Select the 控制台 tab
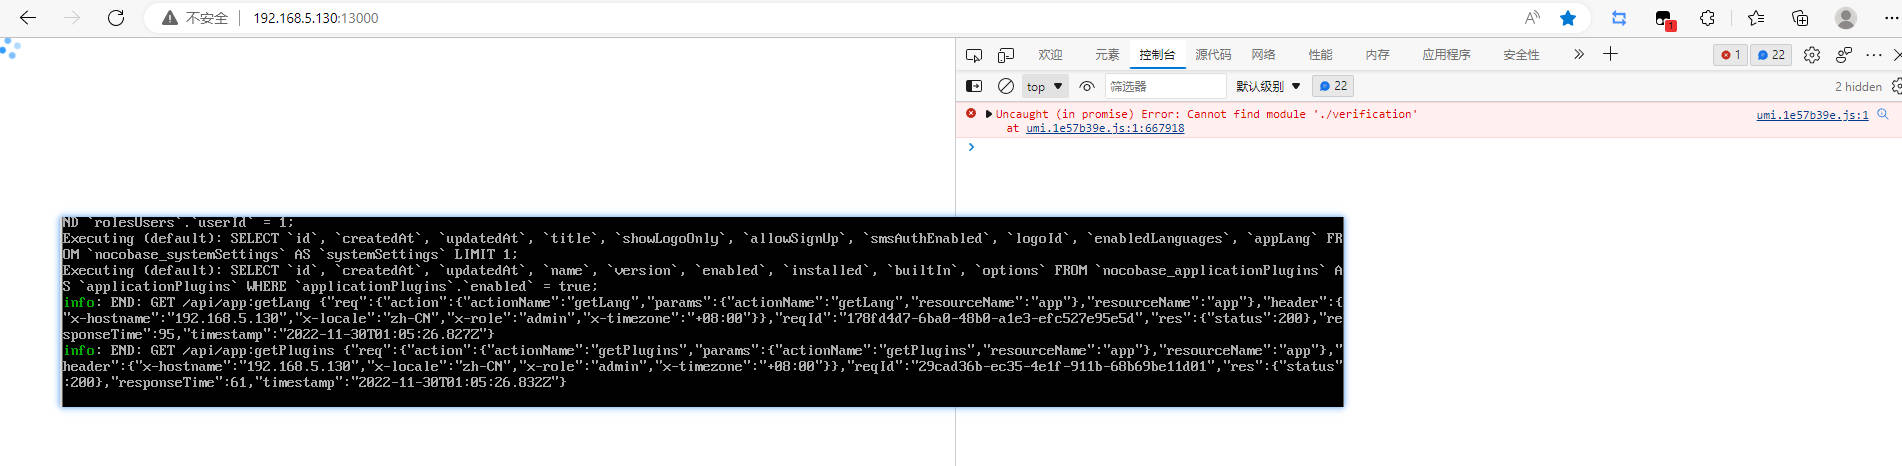1902x466 pixels. (x=1157, y=55)
